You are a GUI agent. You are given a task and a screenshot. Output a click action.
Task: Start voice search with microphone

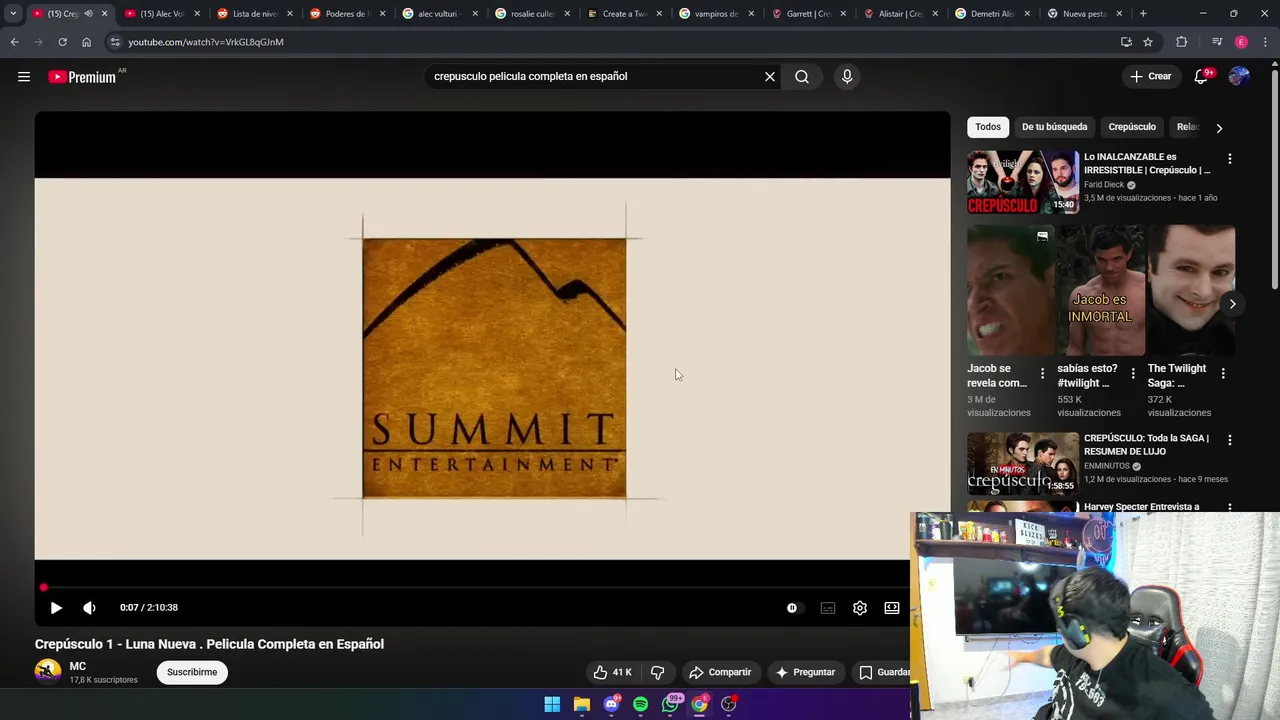point(847,76)
